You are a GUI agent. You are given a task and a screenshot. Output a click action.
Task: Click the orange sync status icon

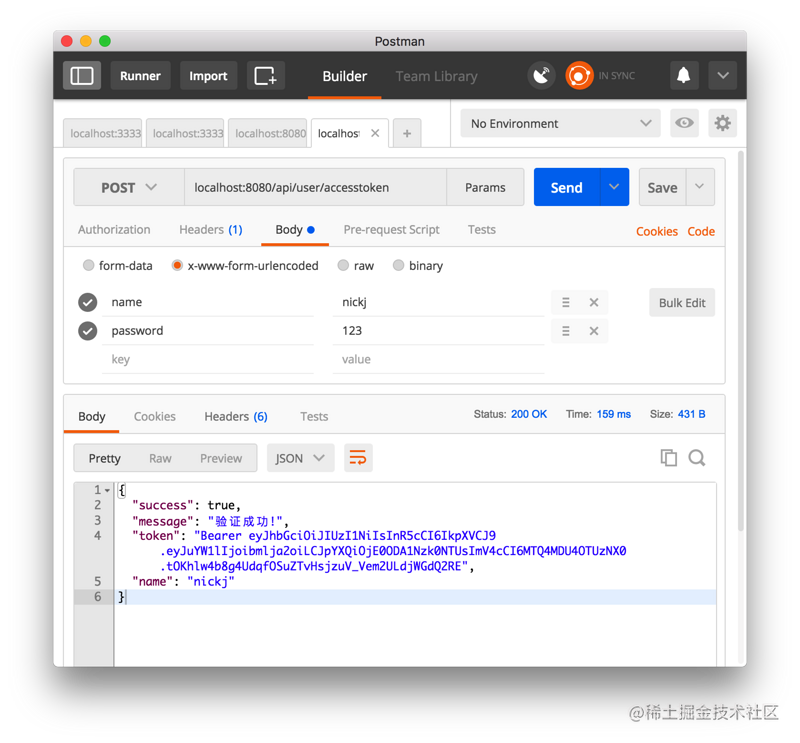pyautogui.click(x=579, y=76)
